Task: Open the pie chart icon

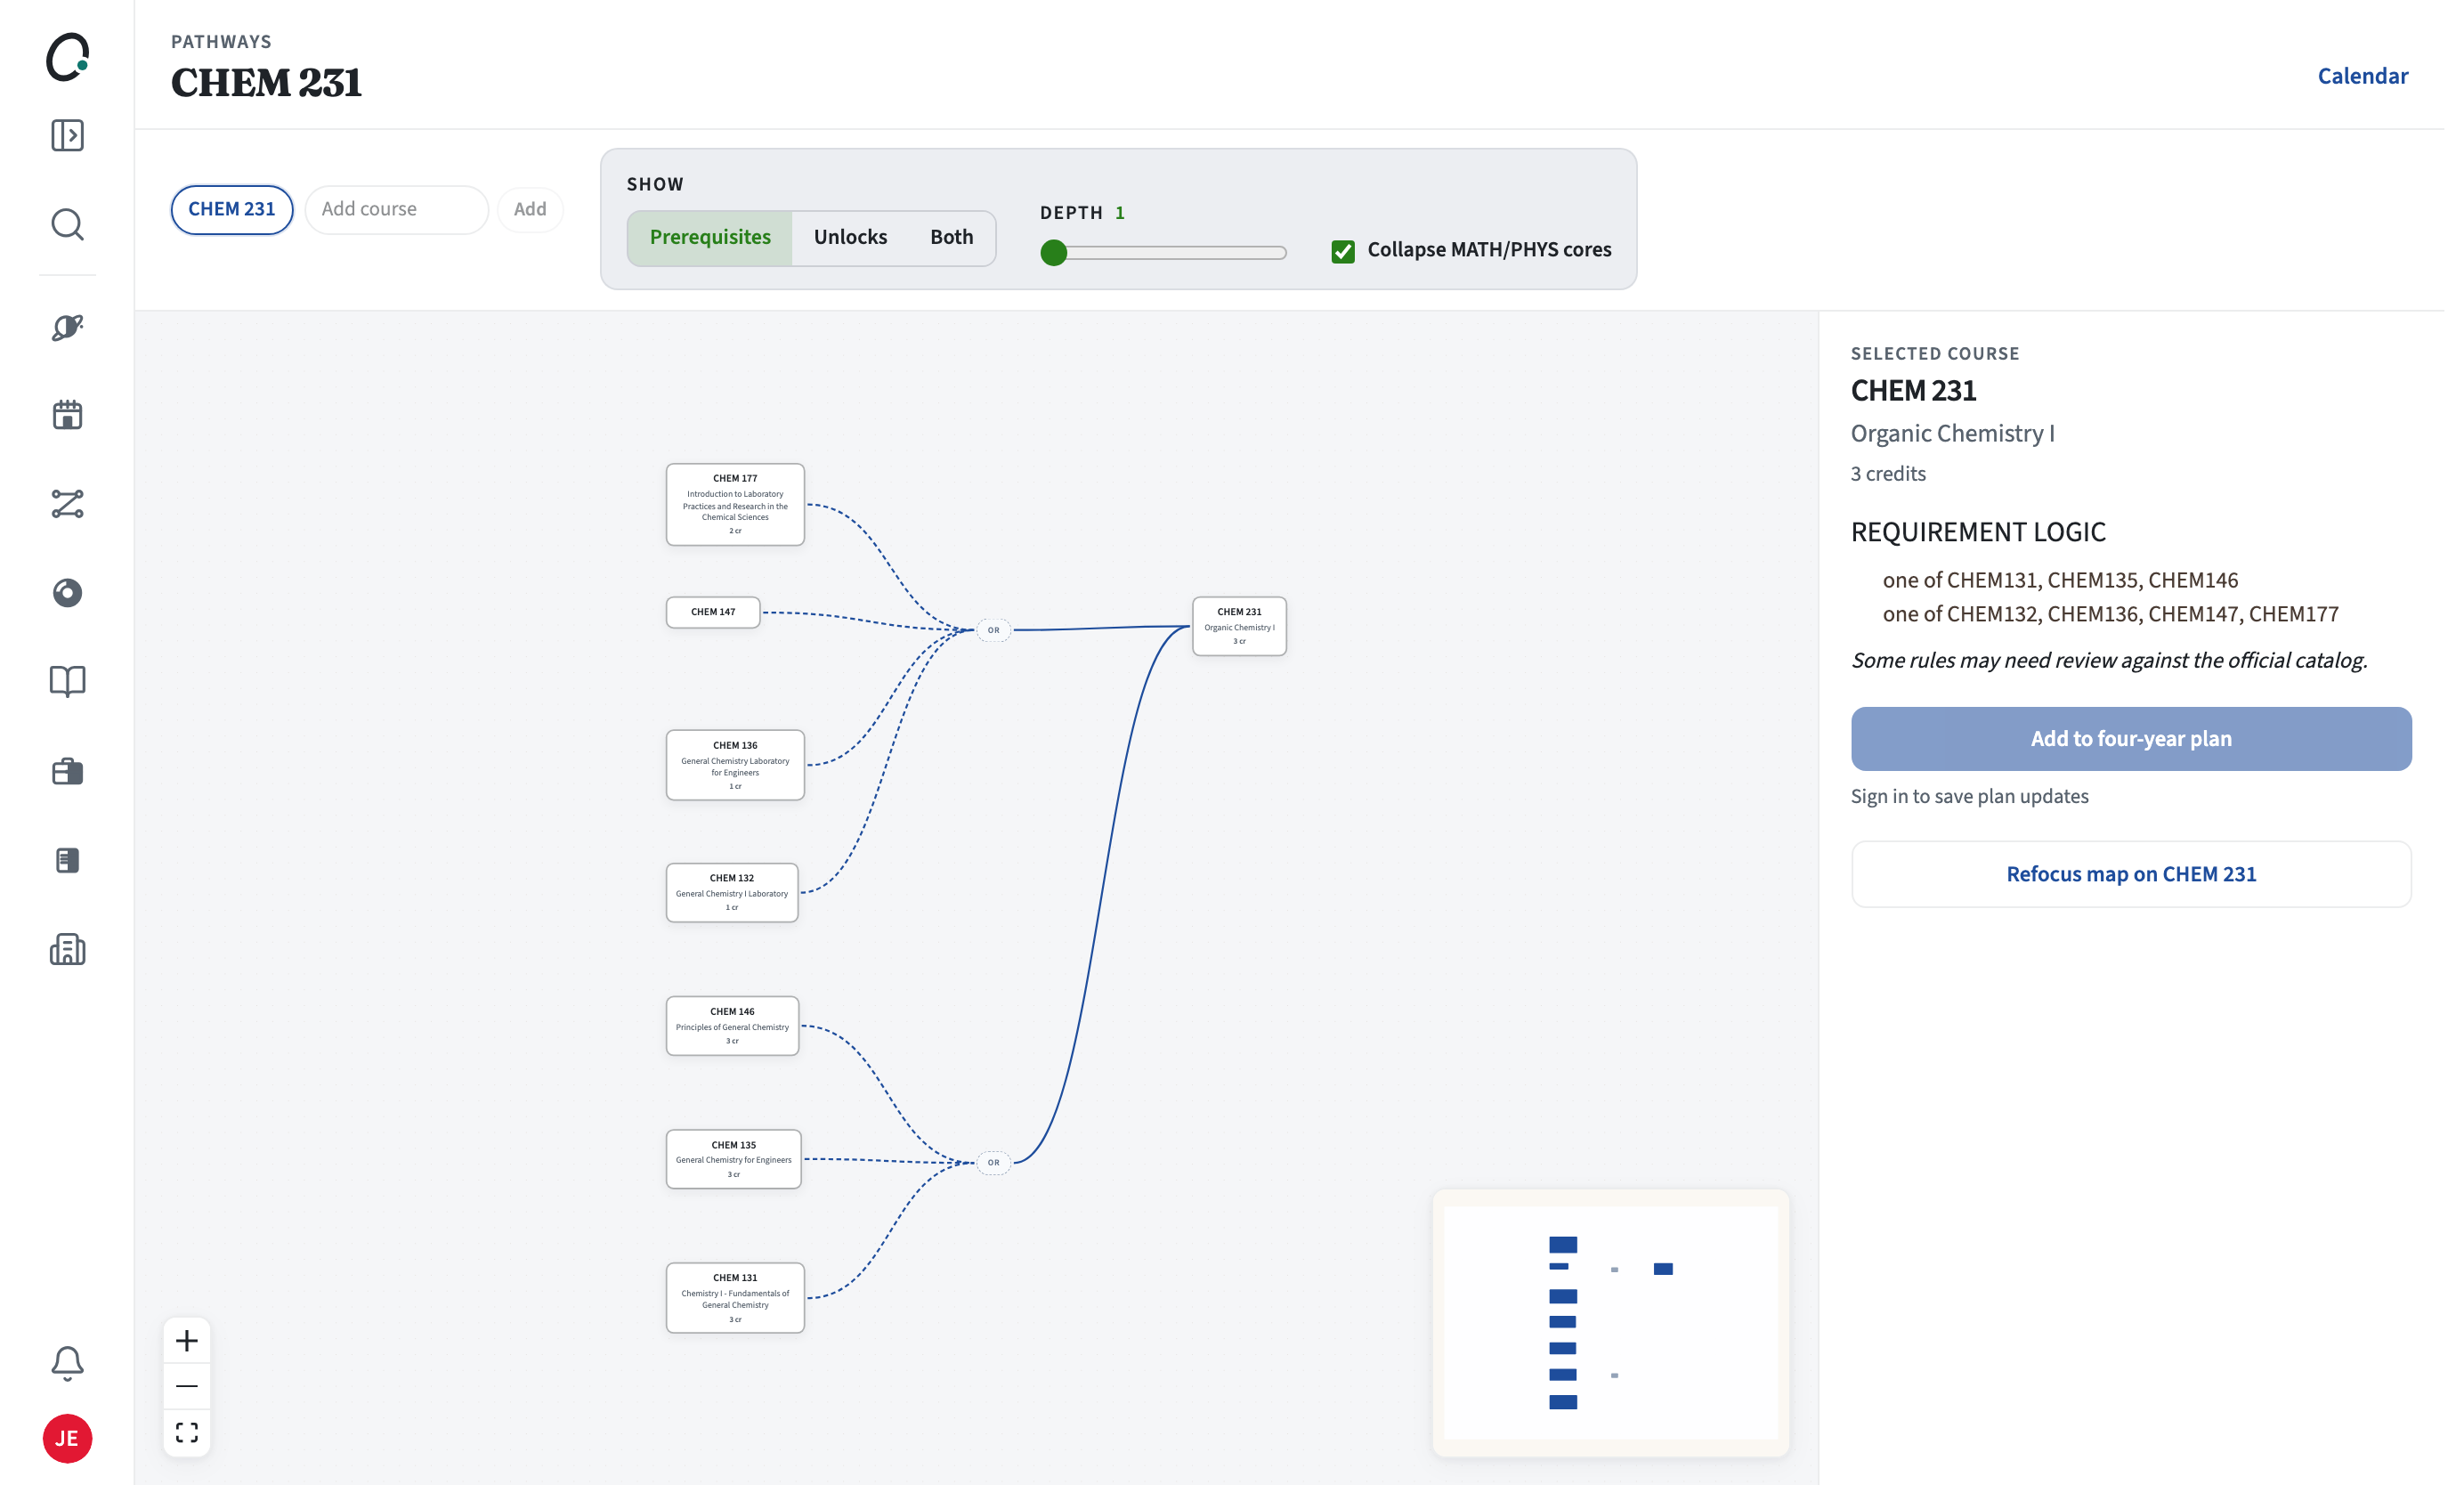Action: click(67, 593)
